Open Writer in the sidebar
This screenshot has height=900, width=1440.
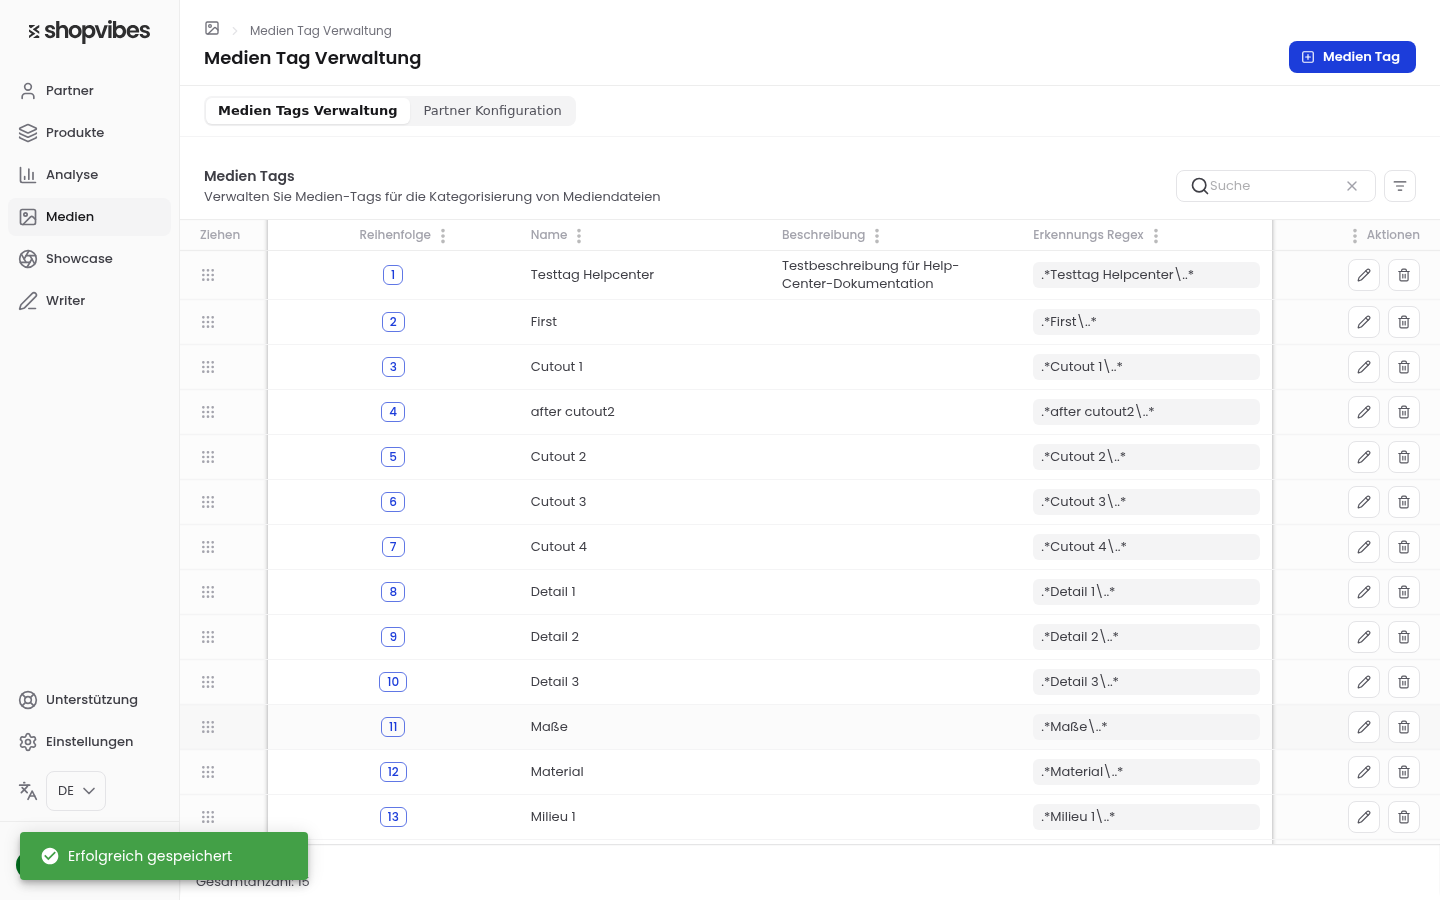coord(89,301)
